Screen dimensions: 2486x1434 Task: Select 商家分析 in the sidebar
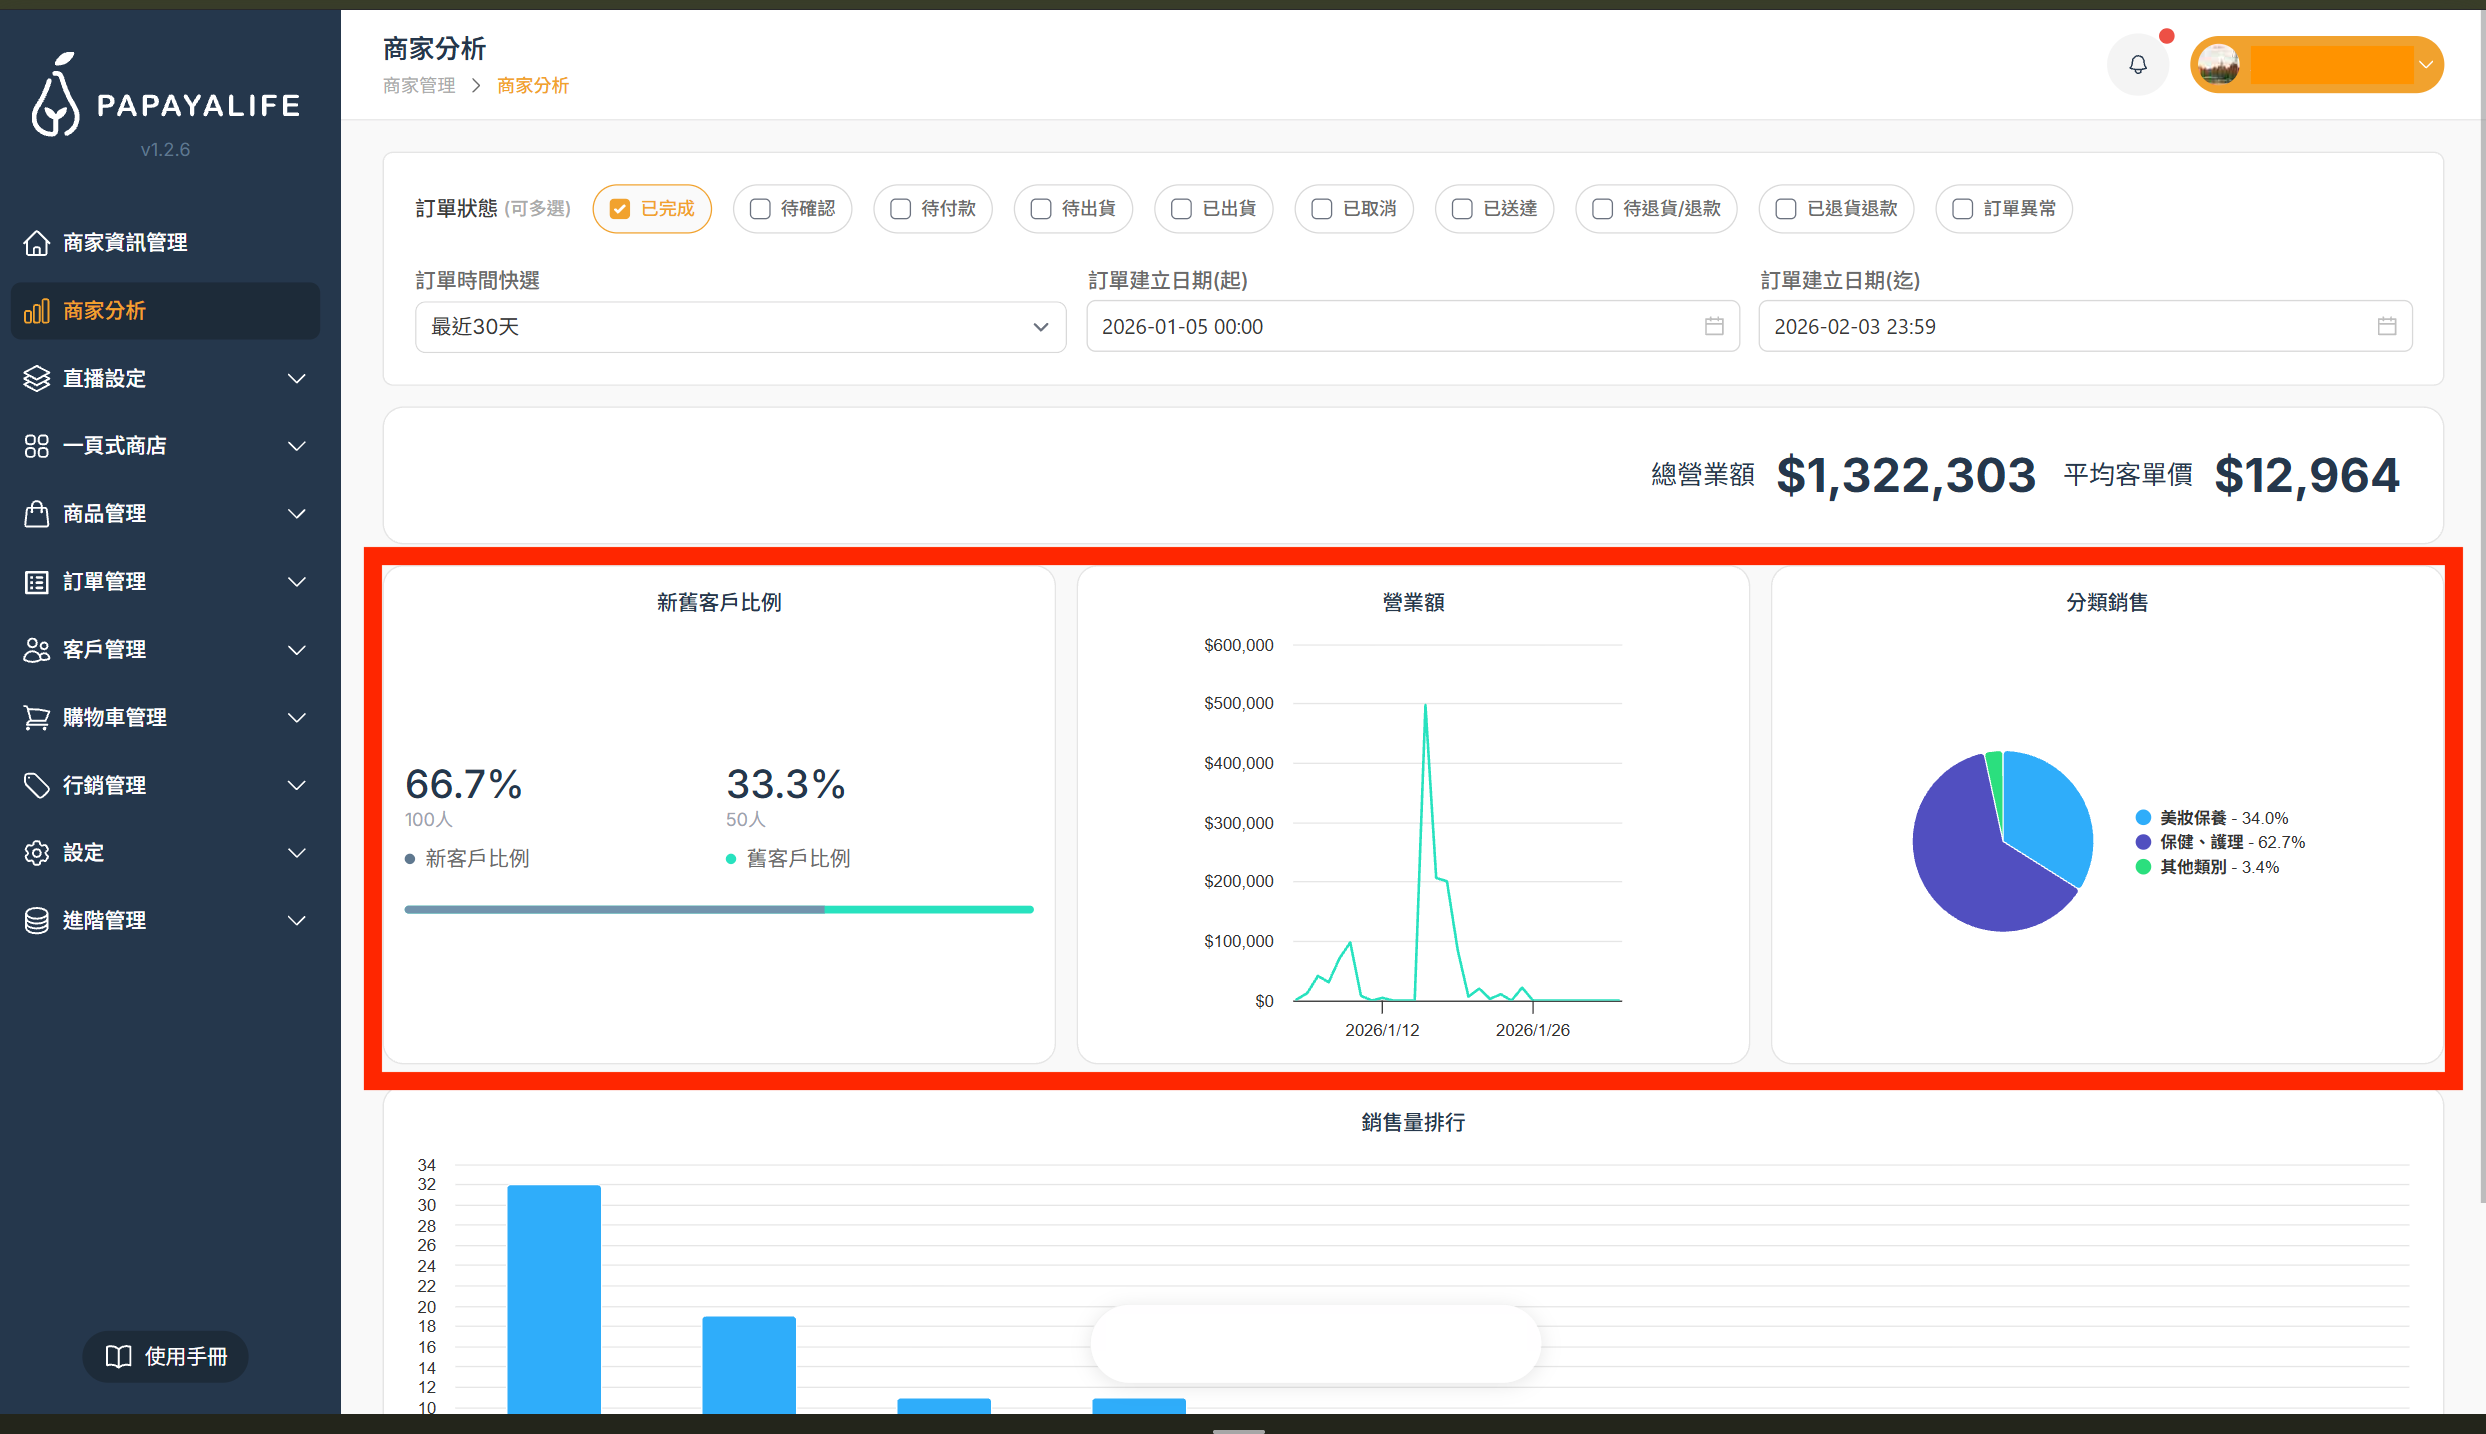pos(104,311)
